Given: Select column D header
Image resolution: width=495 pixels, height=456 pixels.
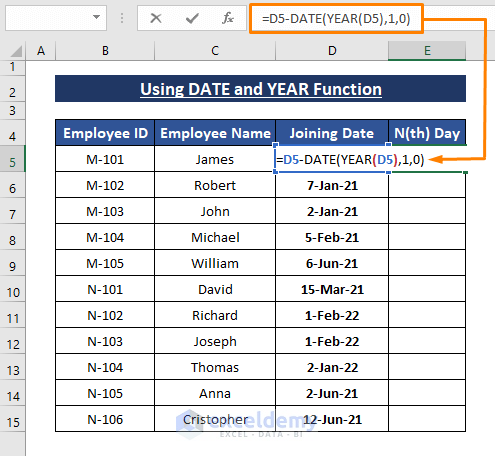Looking at the screenshot, I should (332, 51).
